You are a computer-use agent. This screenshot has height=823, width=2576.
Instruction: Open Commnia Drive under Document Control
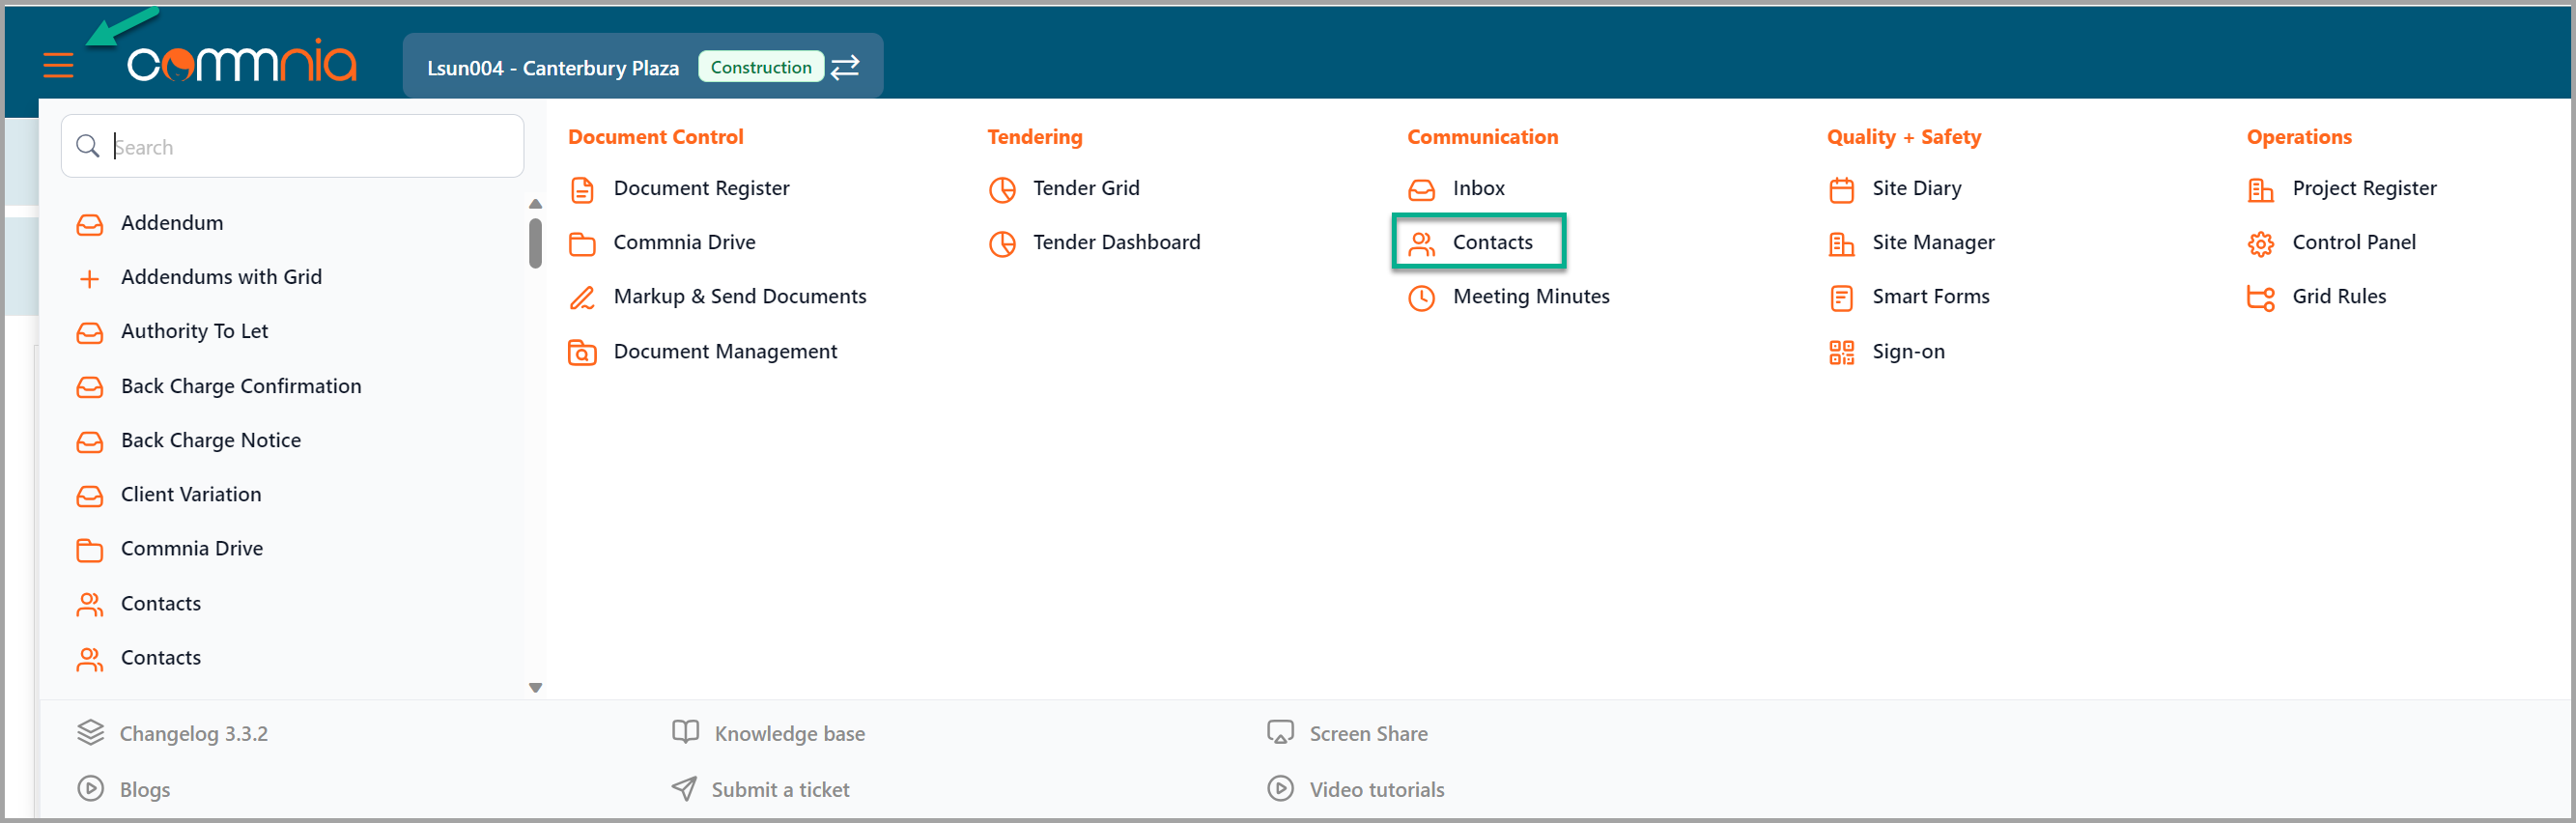[684, 242]
